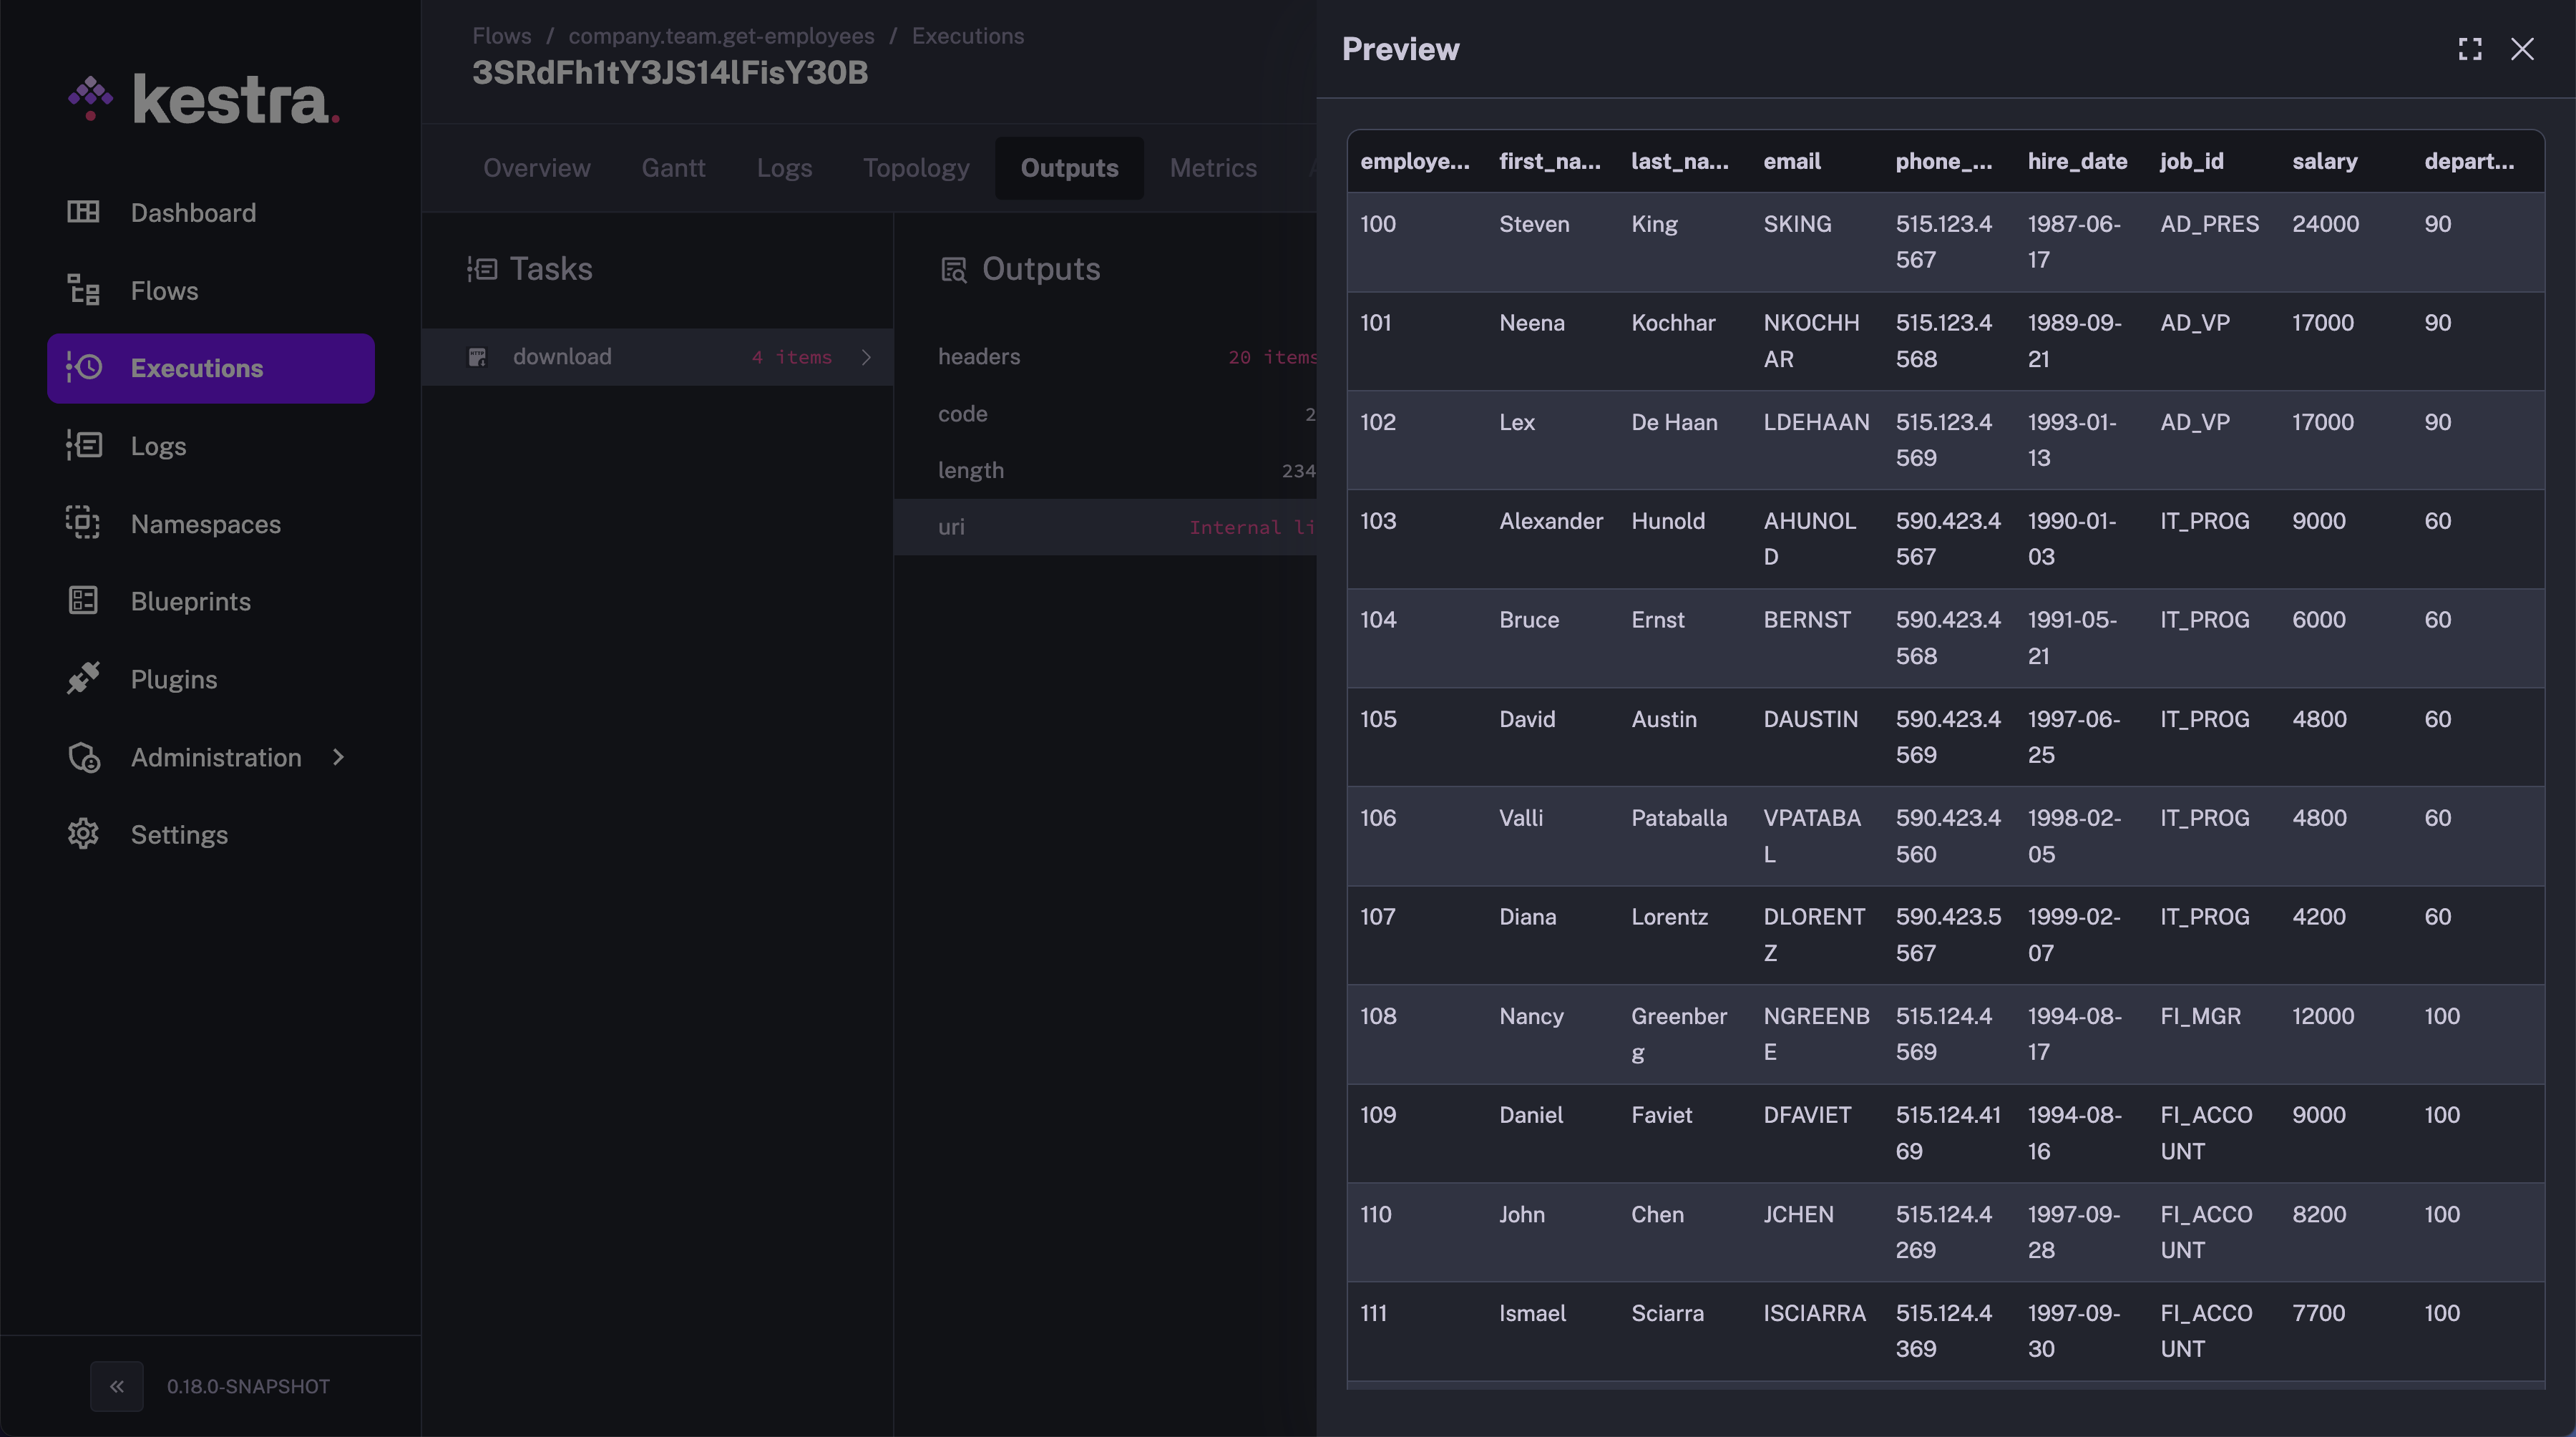Click the Plugins plug icon
Screen dimensions: 2576x1437
tap(83, 678)
